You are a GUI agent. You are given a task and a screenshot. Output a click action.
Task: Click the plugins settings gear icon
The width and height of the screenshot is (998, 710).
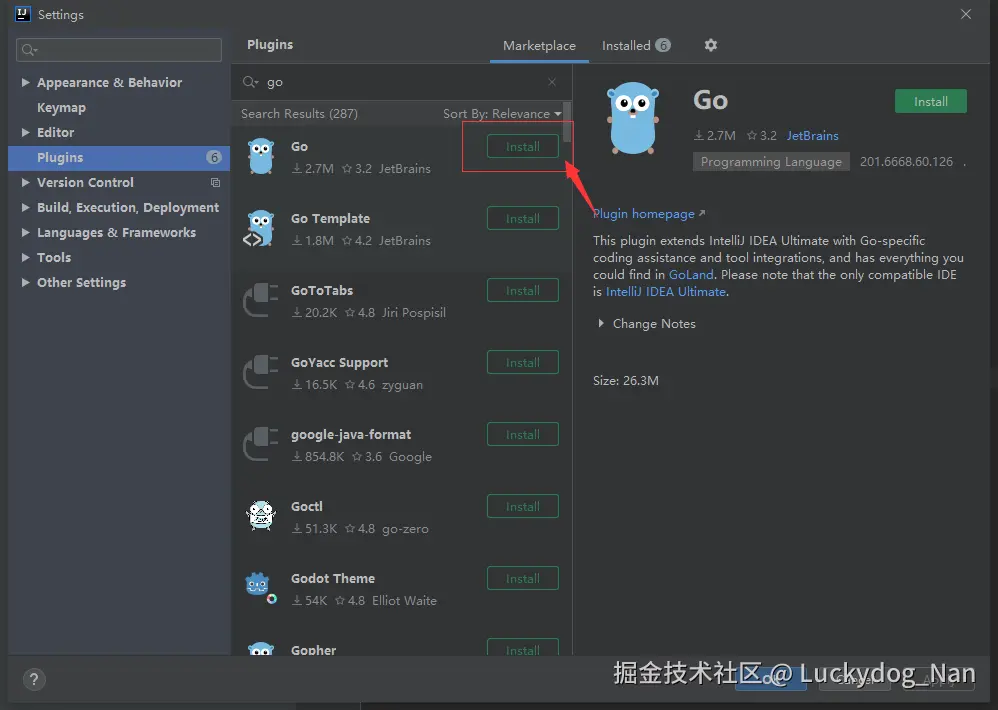coord(711,45)
